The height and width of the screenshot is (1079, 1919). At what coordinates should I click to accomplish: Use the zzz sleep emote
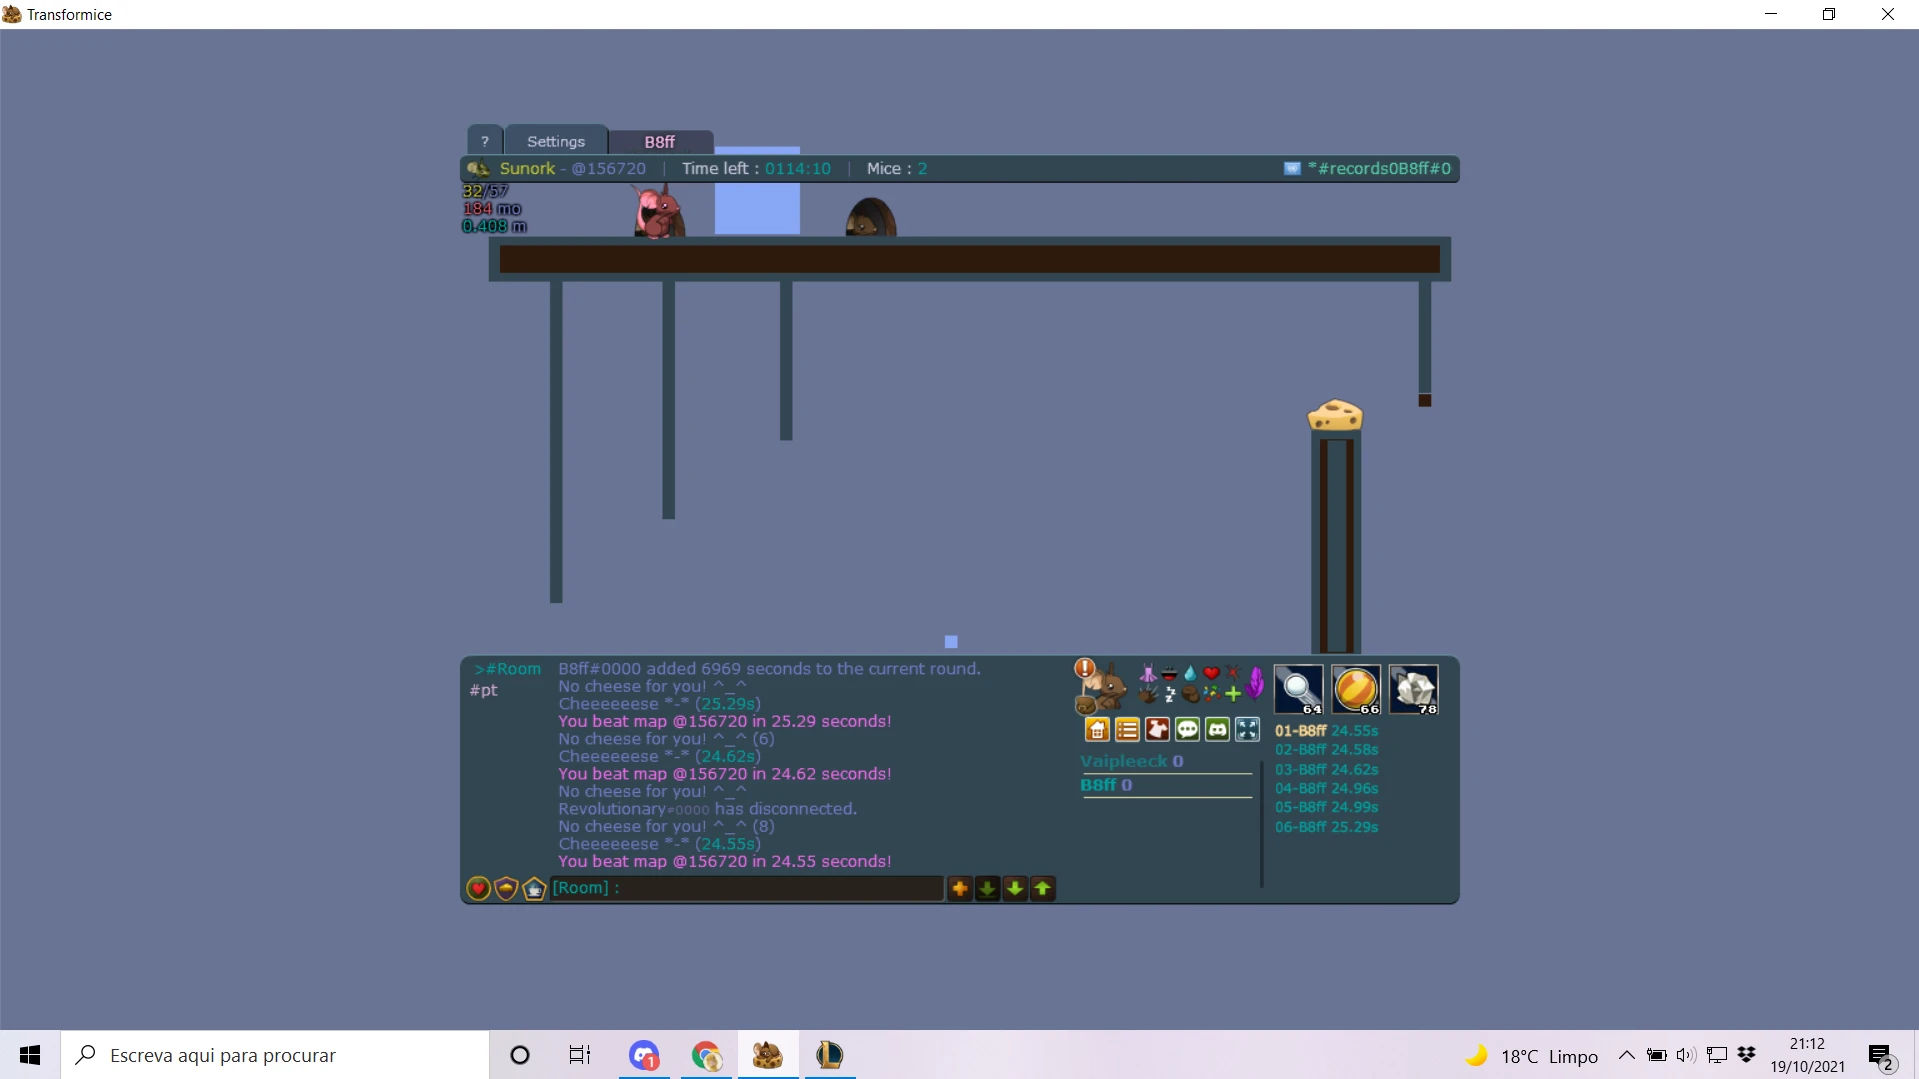click(1169, 695)
